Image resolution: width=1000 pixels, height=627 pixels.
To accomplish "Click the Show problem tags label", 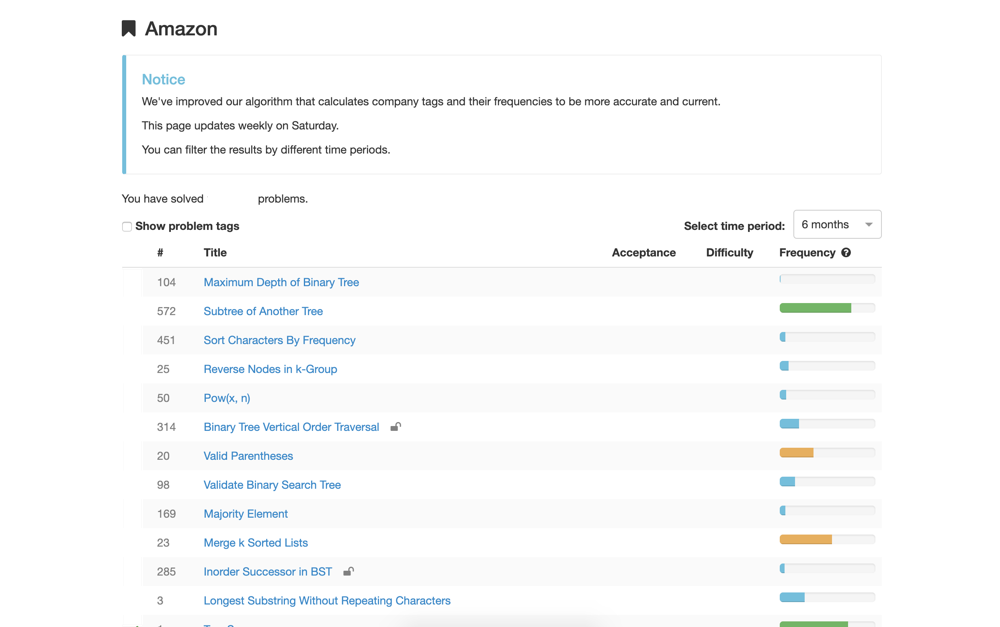I will coord(187,226).
